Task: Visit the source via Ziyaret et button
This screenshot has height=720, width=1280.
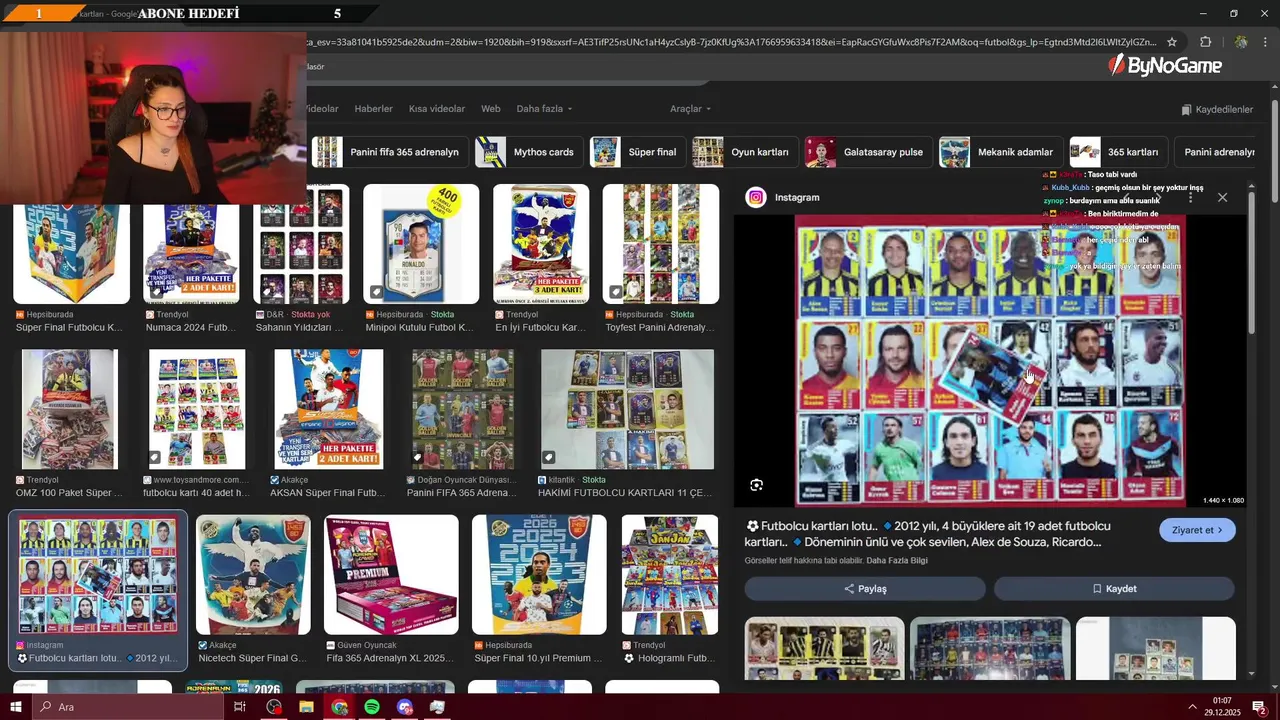Action: [1197, 530]
